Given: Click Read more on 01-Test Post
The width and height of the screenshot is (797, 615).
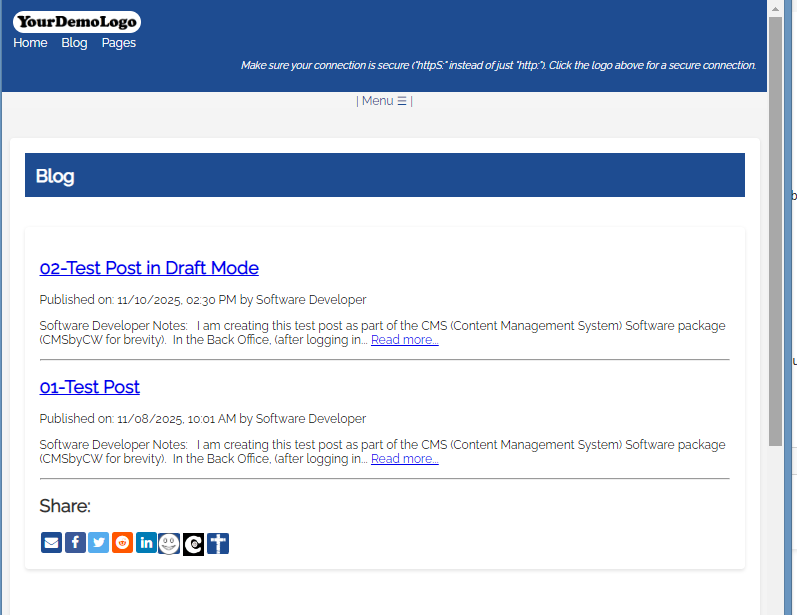Looking at the screenshot, I should point(404,459).
